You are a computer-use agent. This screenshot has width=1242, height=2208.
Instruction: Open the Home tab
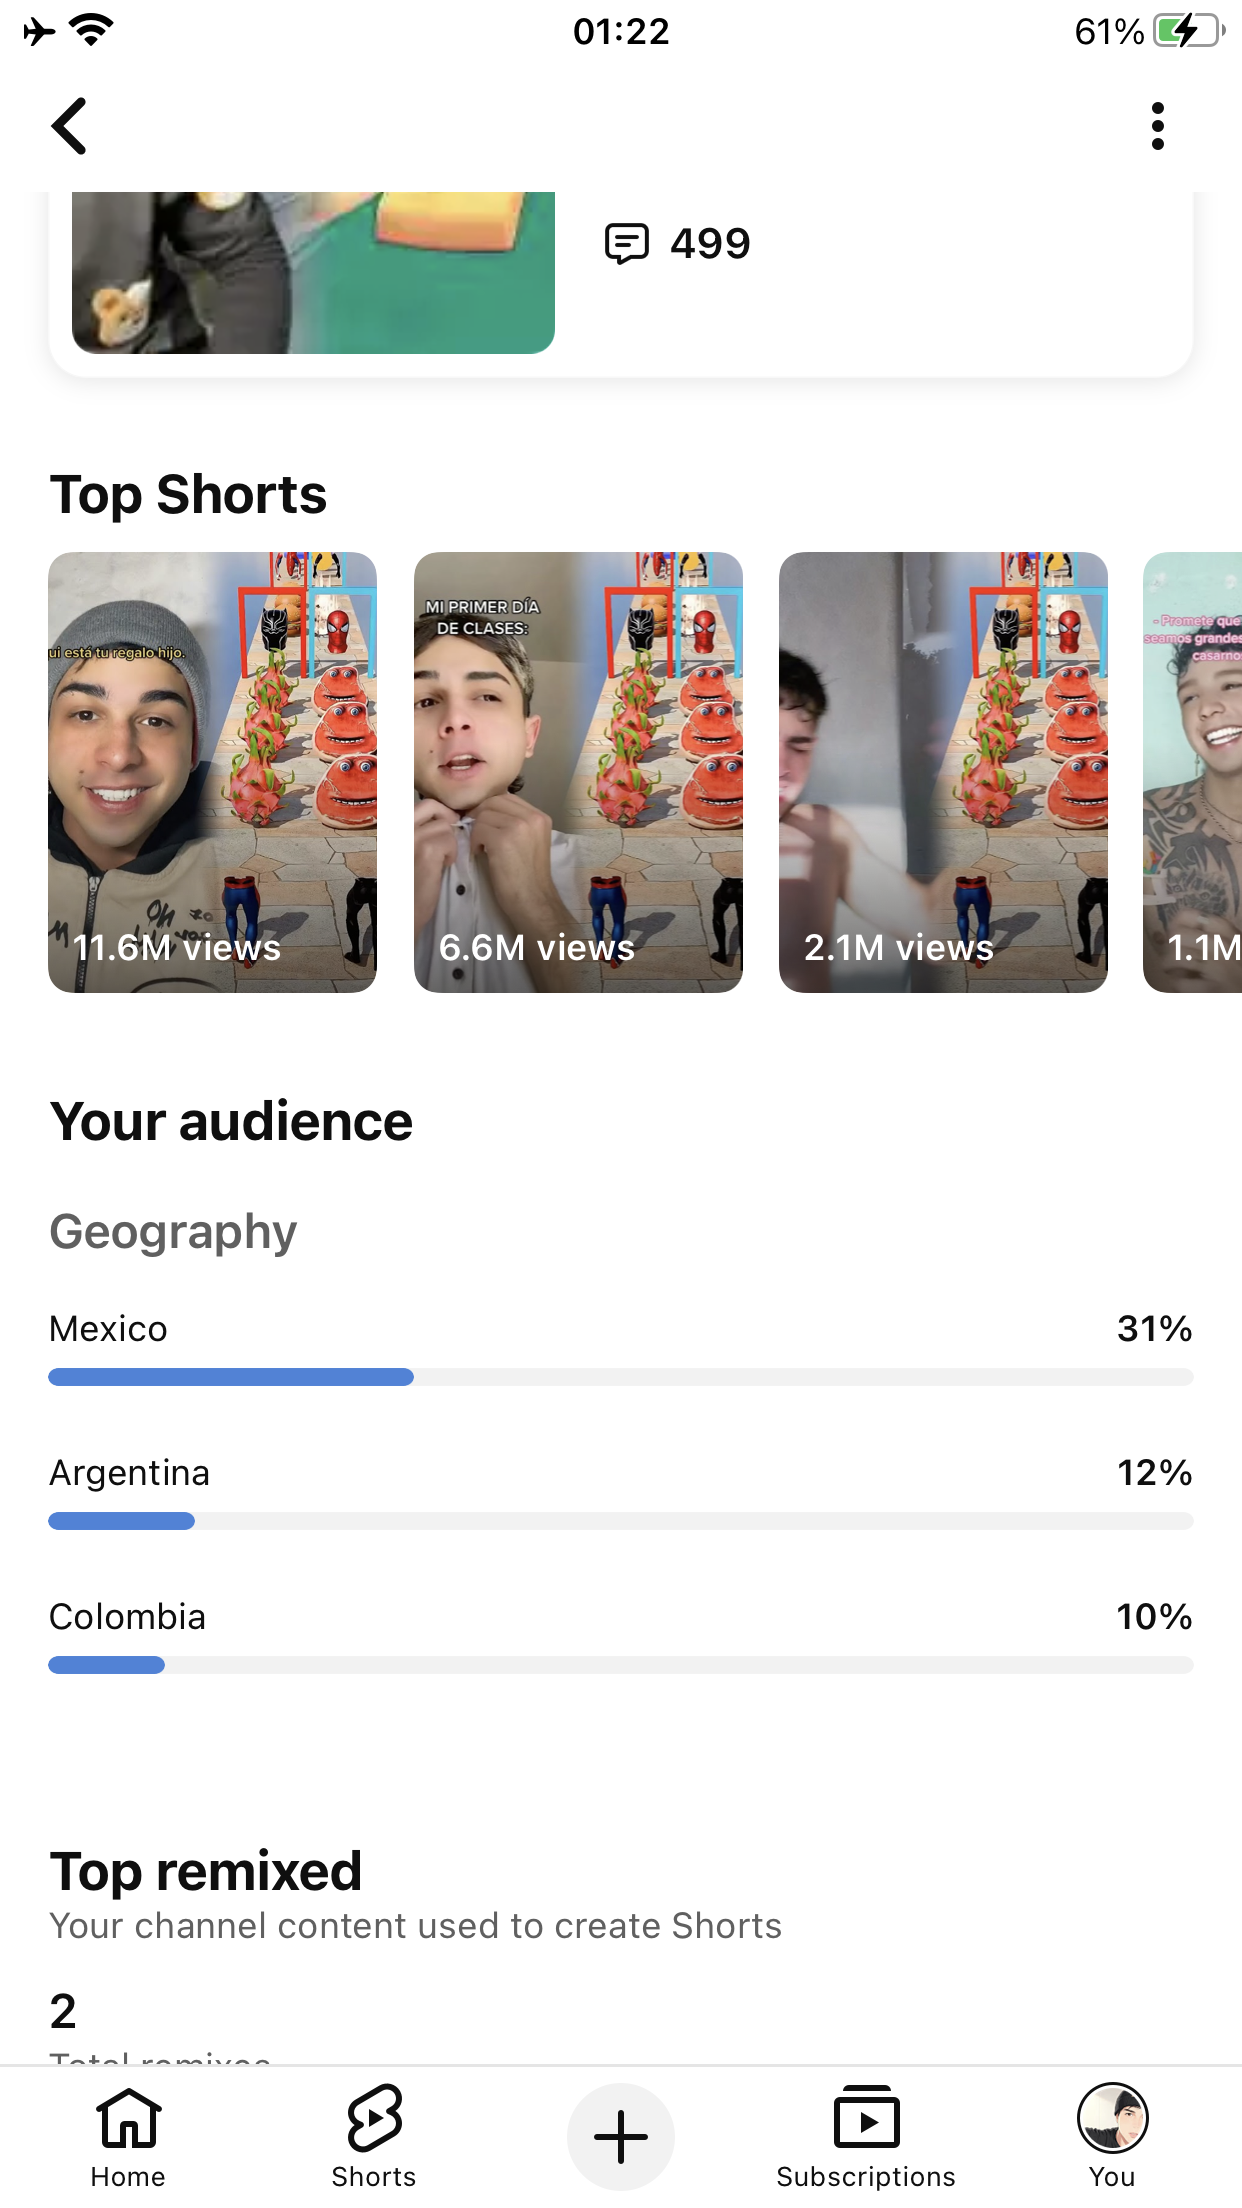pos(128,2136)
